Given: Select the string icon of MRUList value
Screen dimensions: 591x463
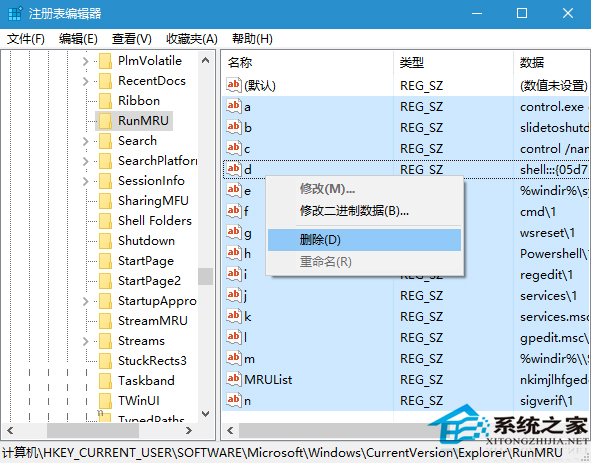Looking at the screenshot, I should pos(234,379).
